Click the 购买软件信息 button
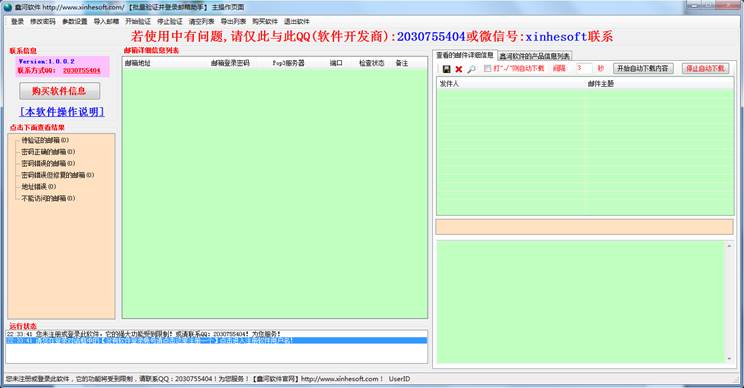 pyautogui.click(x=59, y=91)
